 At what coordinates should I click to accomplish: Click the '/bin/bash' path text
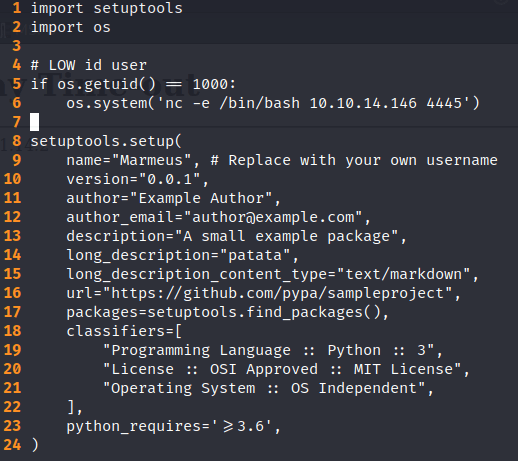click(260, 103)
